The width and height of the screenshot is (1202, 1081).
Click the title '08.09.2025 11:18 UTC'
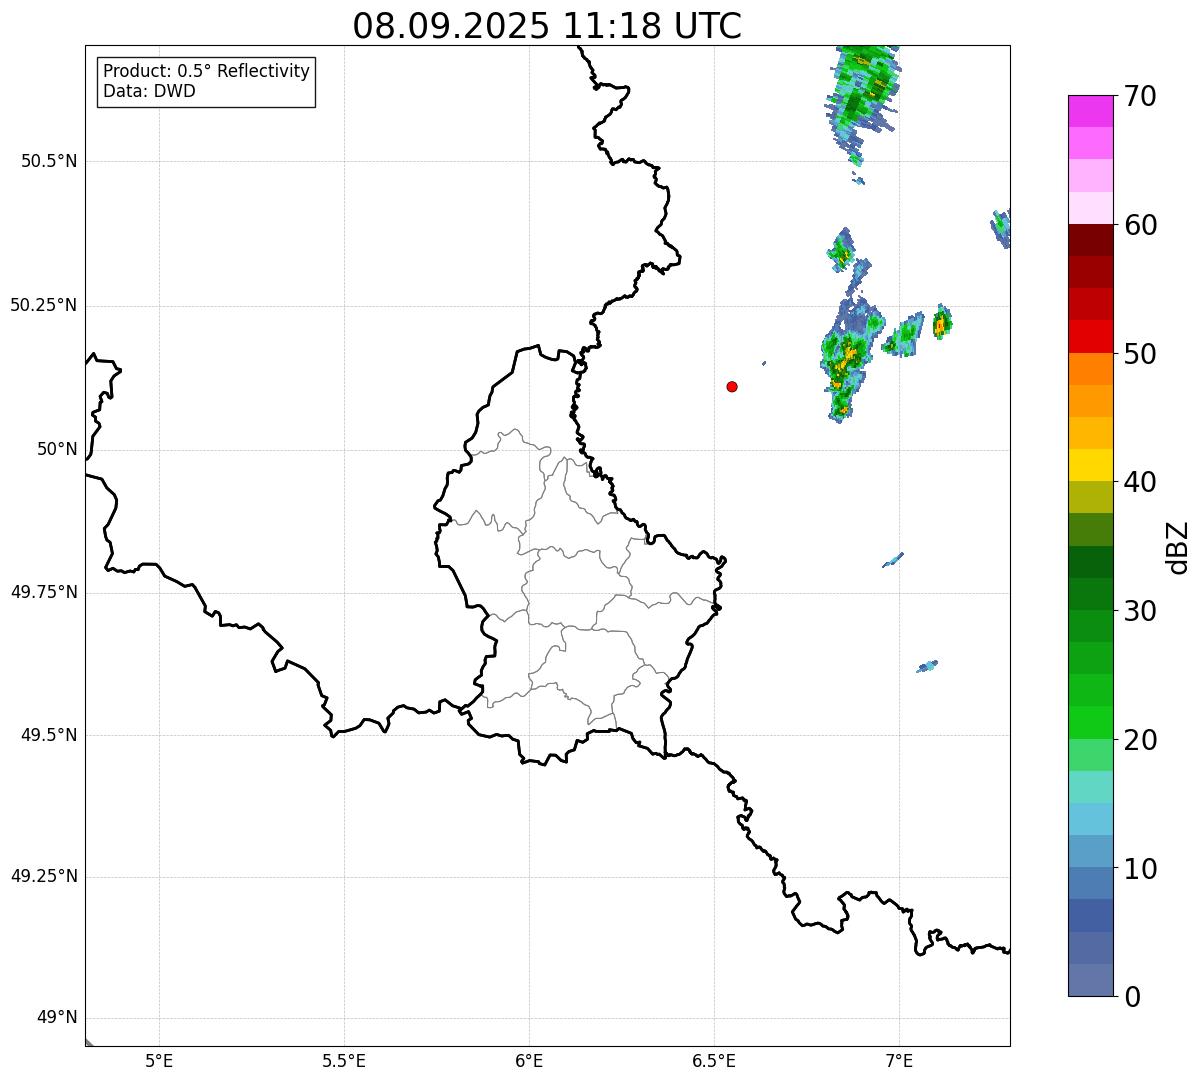547,26
